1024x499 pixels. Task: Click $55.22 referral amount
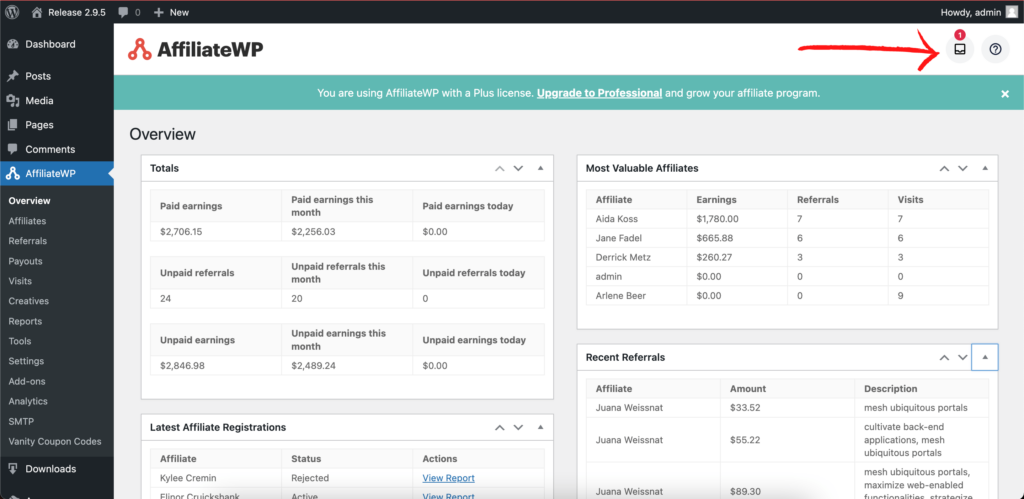point(745,440)
